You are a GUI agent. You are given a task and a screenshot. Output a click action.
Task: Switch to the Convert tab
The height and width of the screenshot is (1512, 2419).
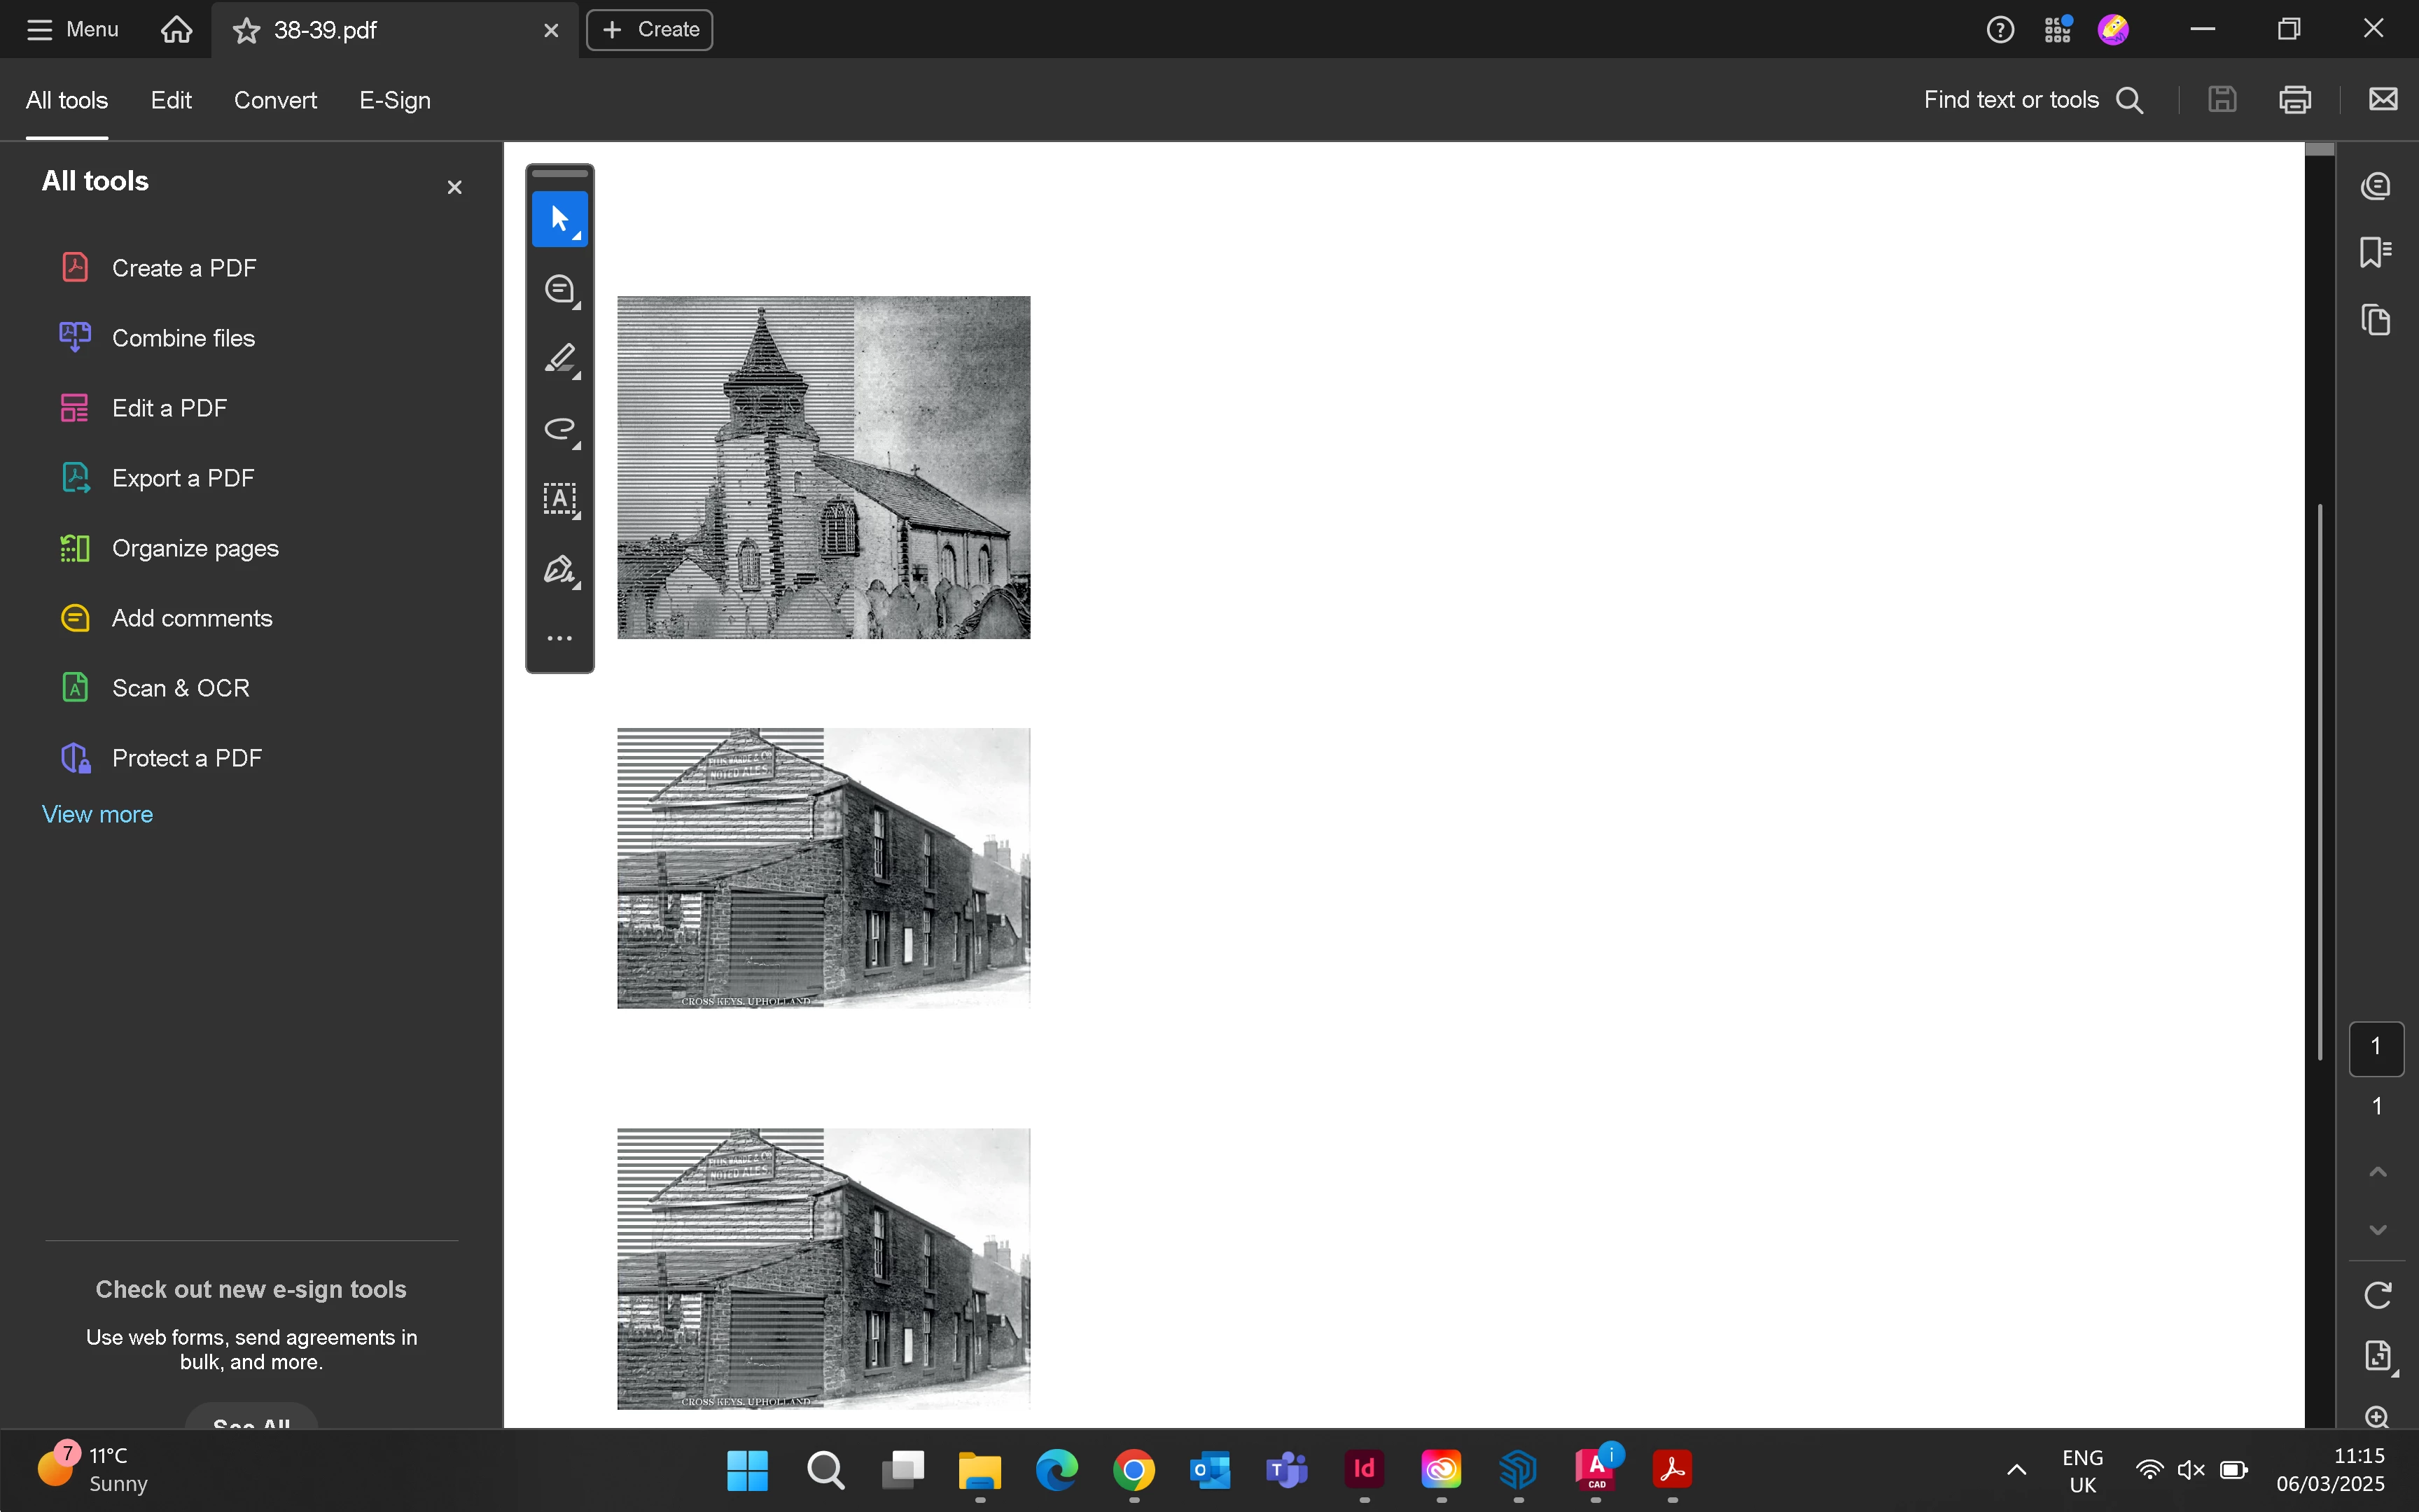[x=275, y=100]
